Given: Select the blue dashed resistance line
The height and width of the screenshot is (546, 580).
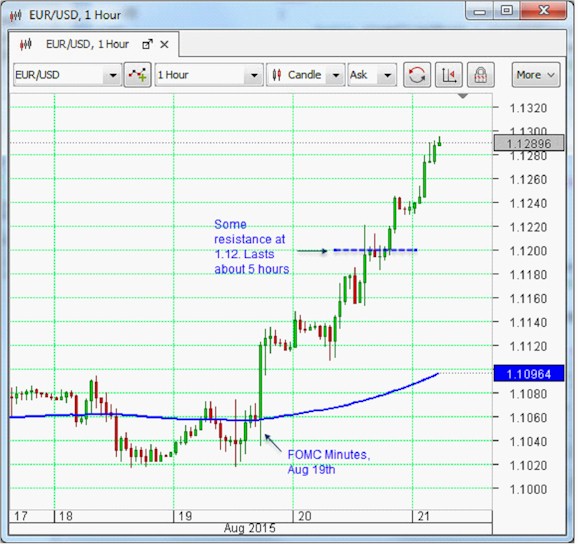Looking at the screenshot, I should pyautogui.click(x=375, y=250).
